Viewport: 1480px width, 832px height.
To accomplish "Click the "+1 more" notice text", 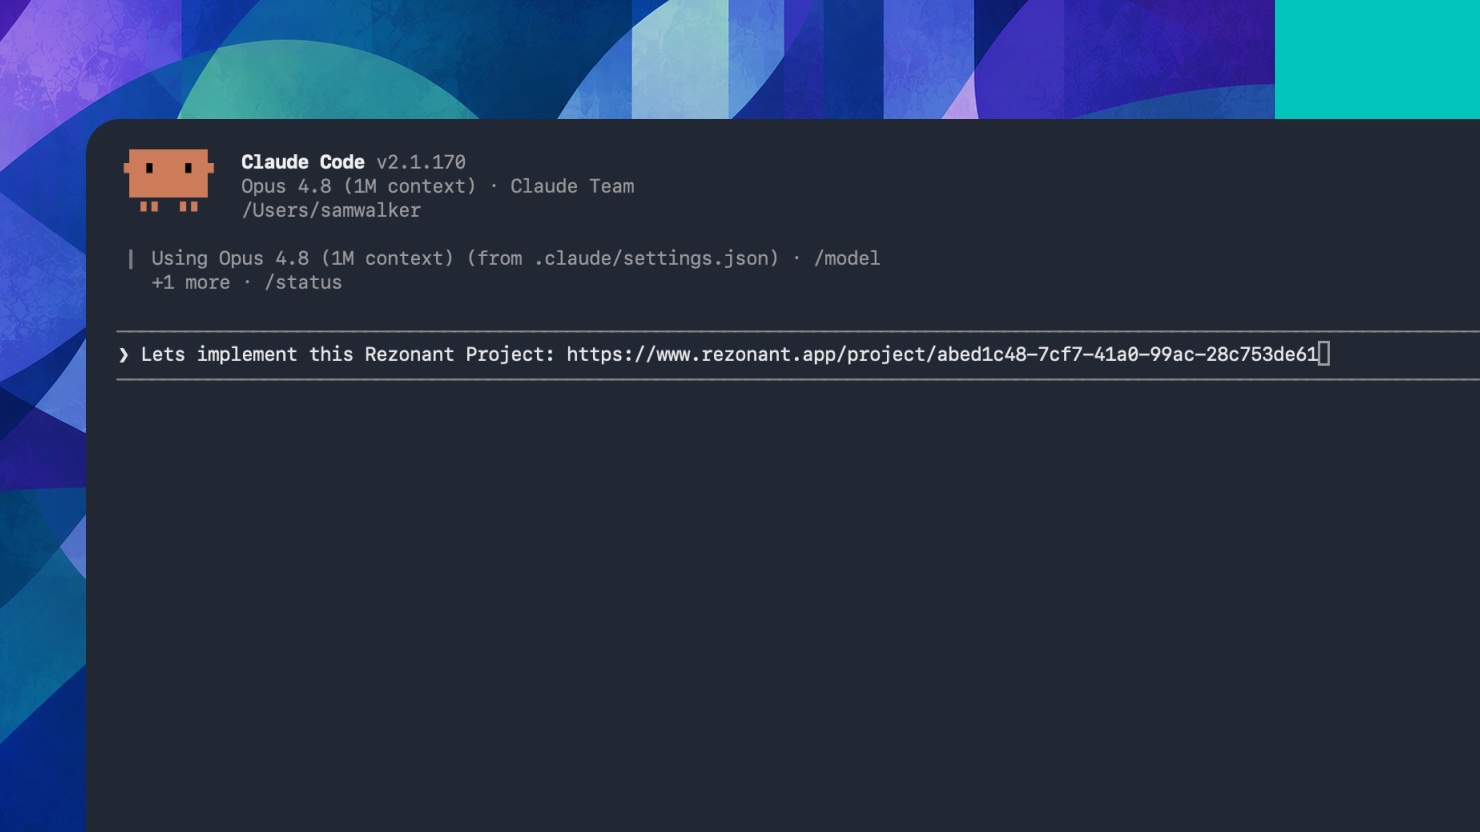I will (x=191, y=283).
